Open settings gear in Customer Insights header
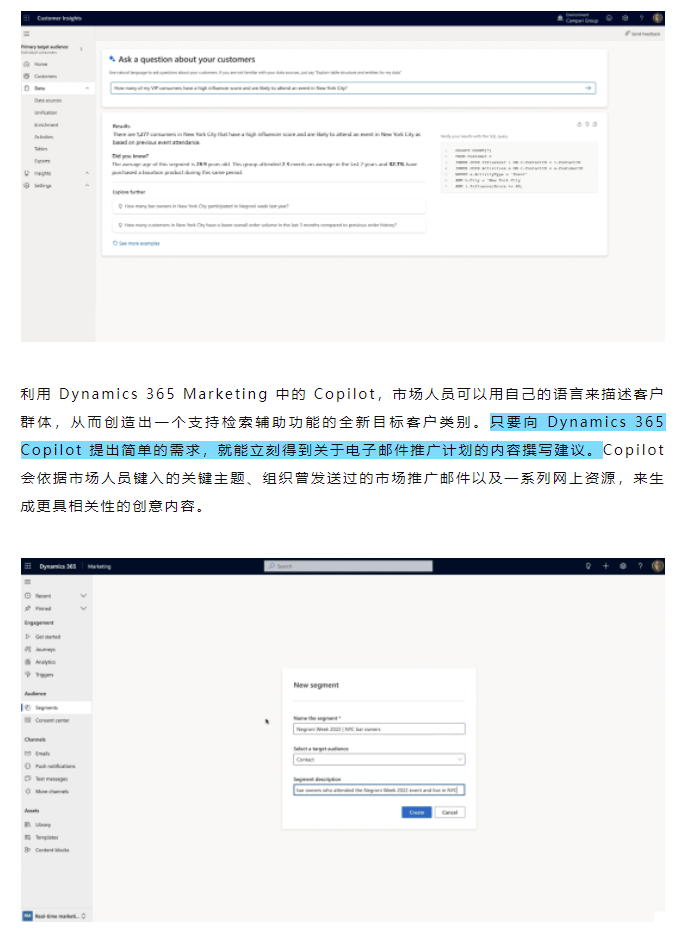Viewport: 679px width, 938px height. 625,18
